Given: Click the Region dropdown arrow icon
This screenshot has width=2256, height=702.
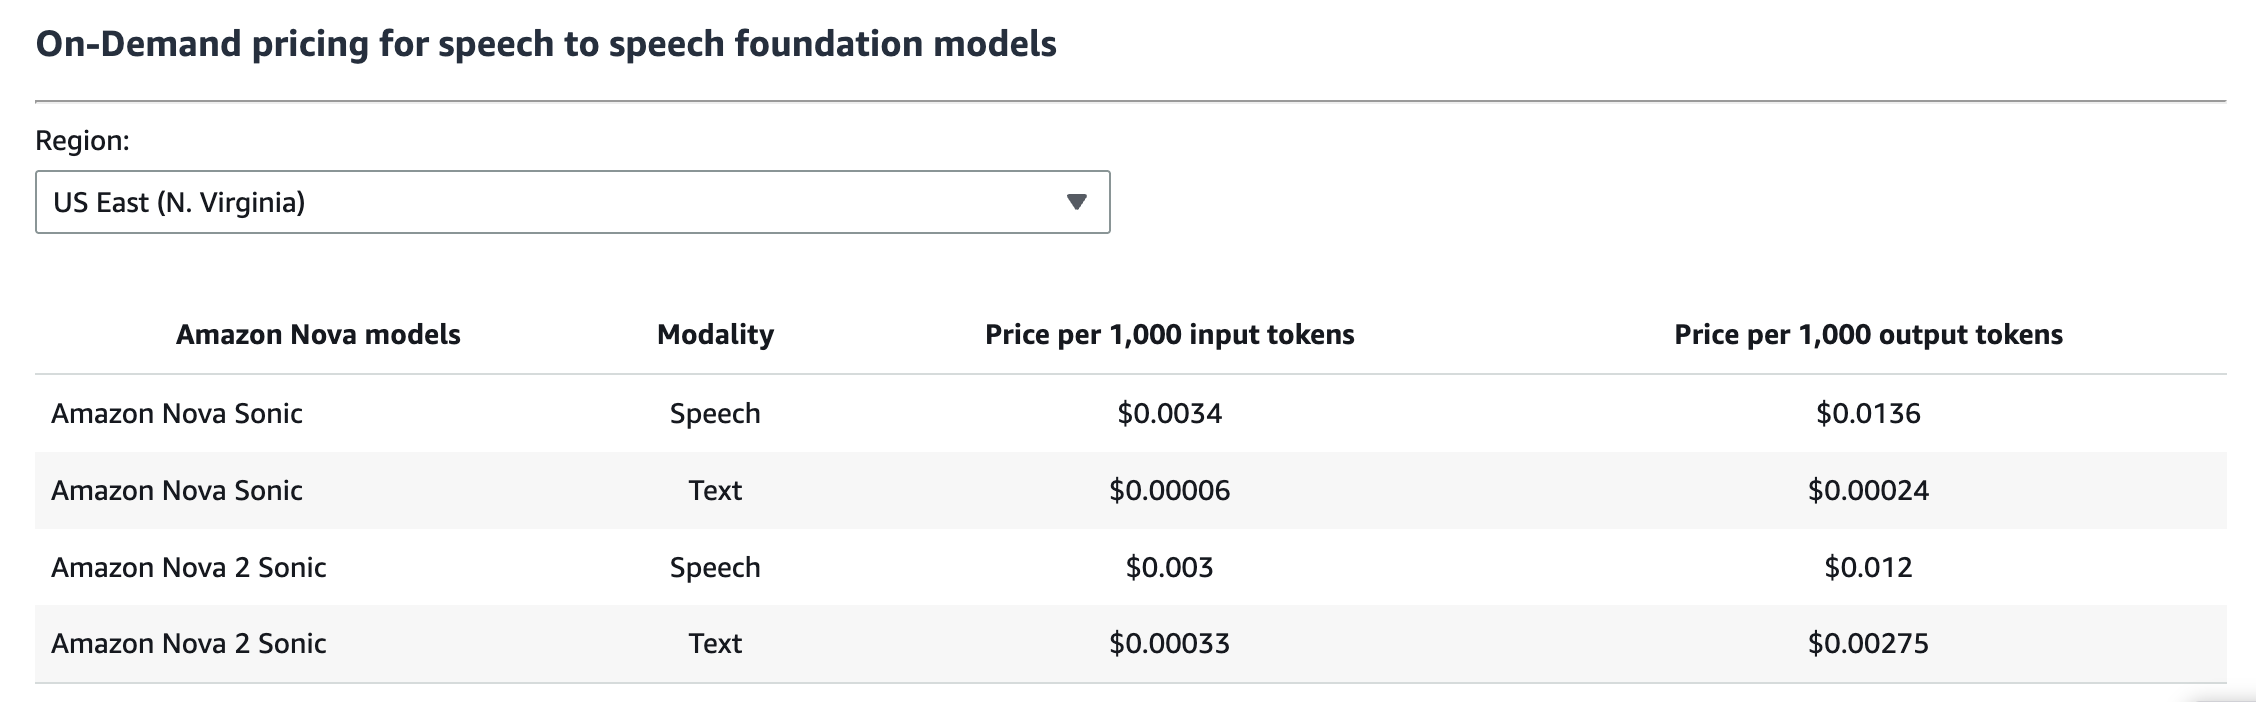Looking at the screenshot, I should pyautogui.click(x=1076, y=202).
